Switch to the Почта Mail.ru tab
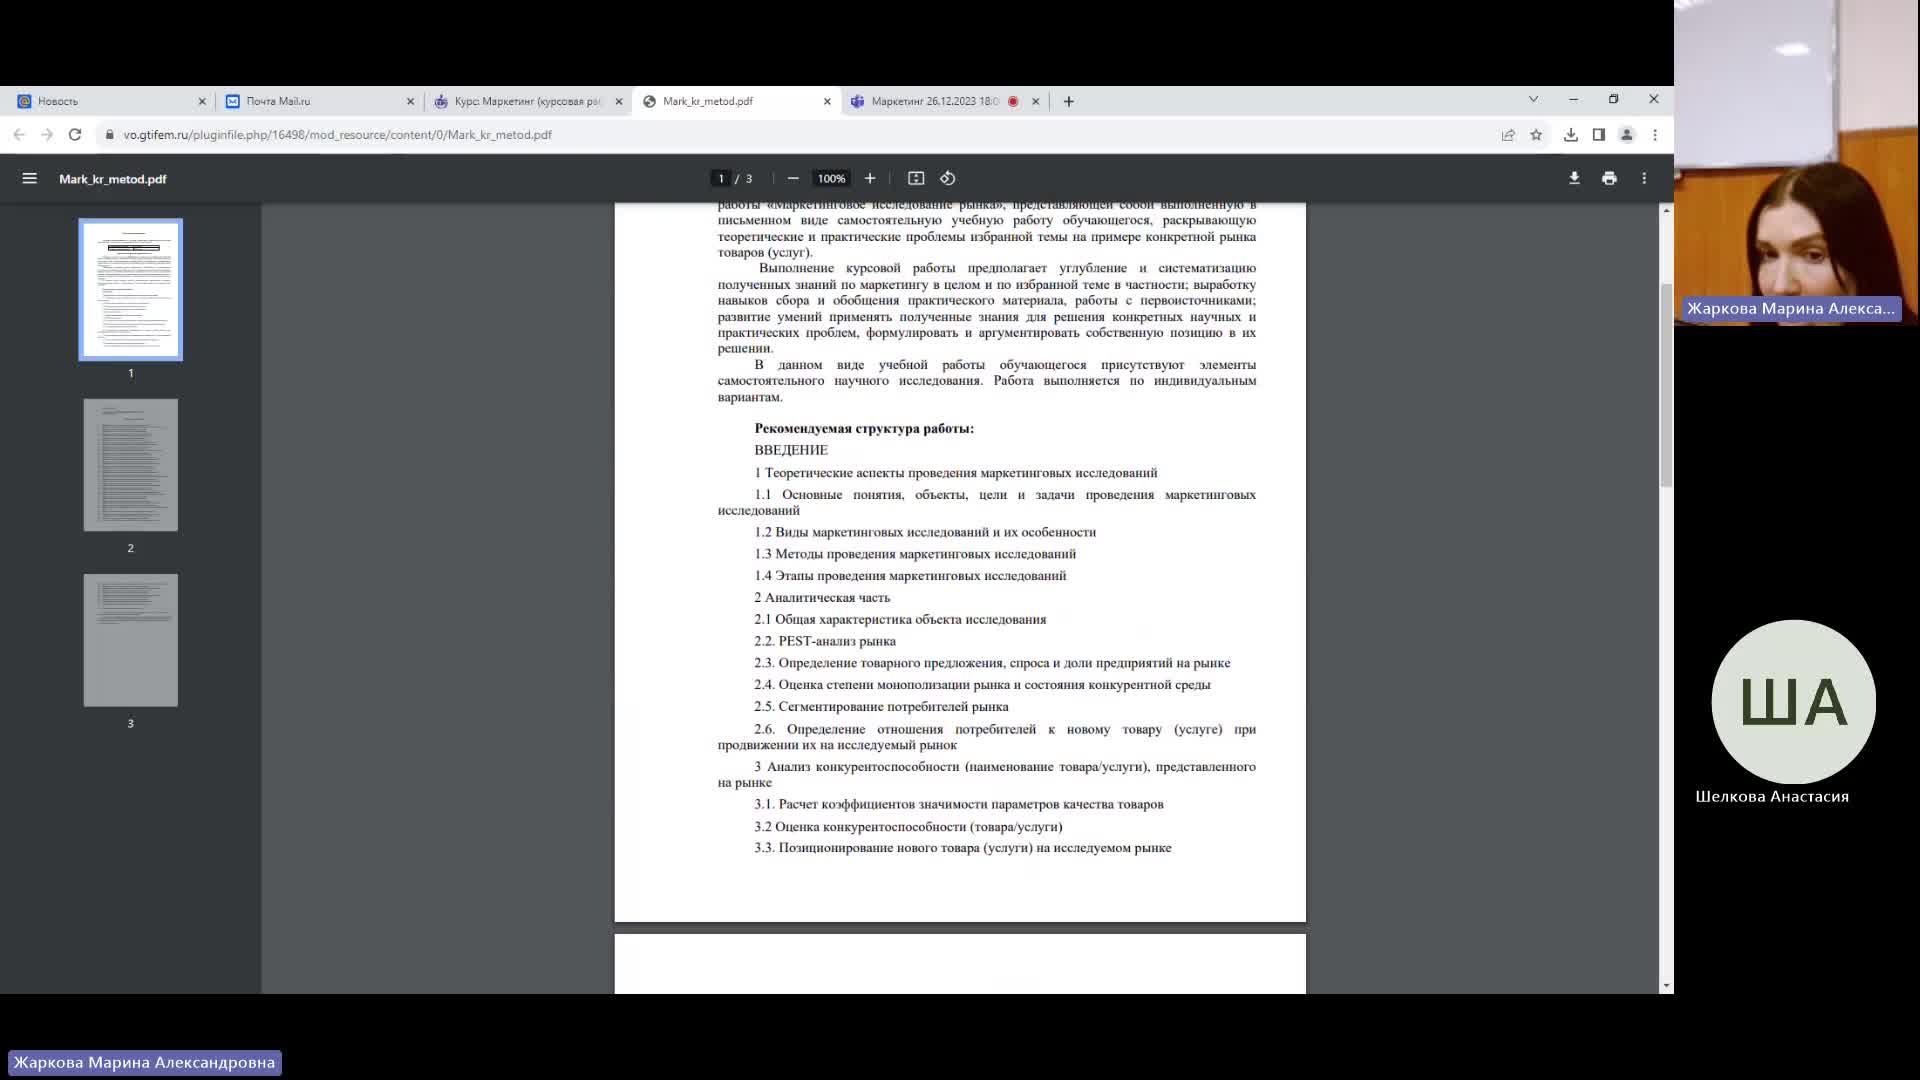This screenshot has height=1080, width=1920. pyautogui.click(x=318, y=101)
